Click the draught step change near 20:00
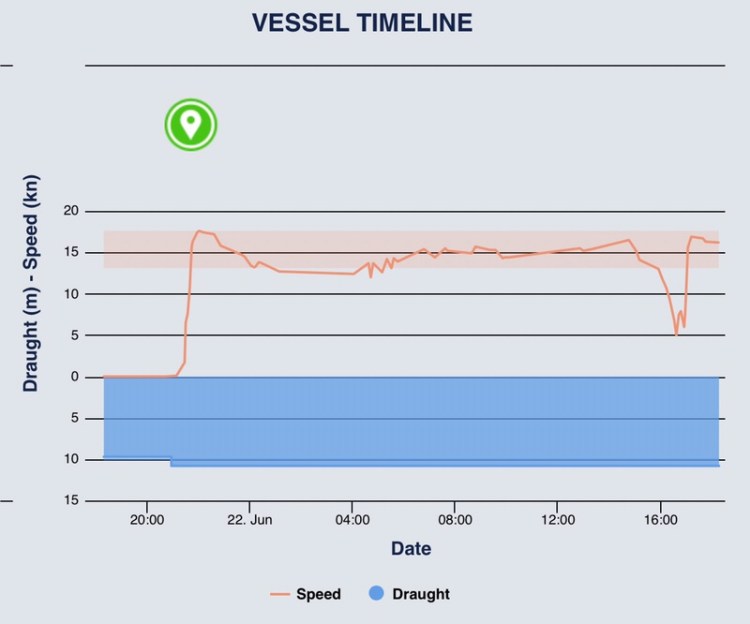 171,461
